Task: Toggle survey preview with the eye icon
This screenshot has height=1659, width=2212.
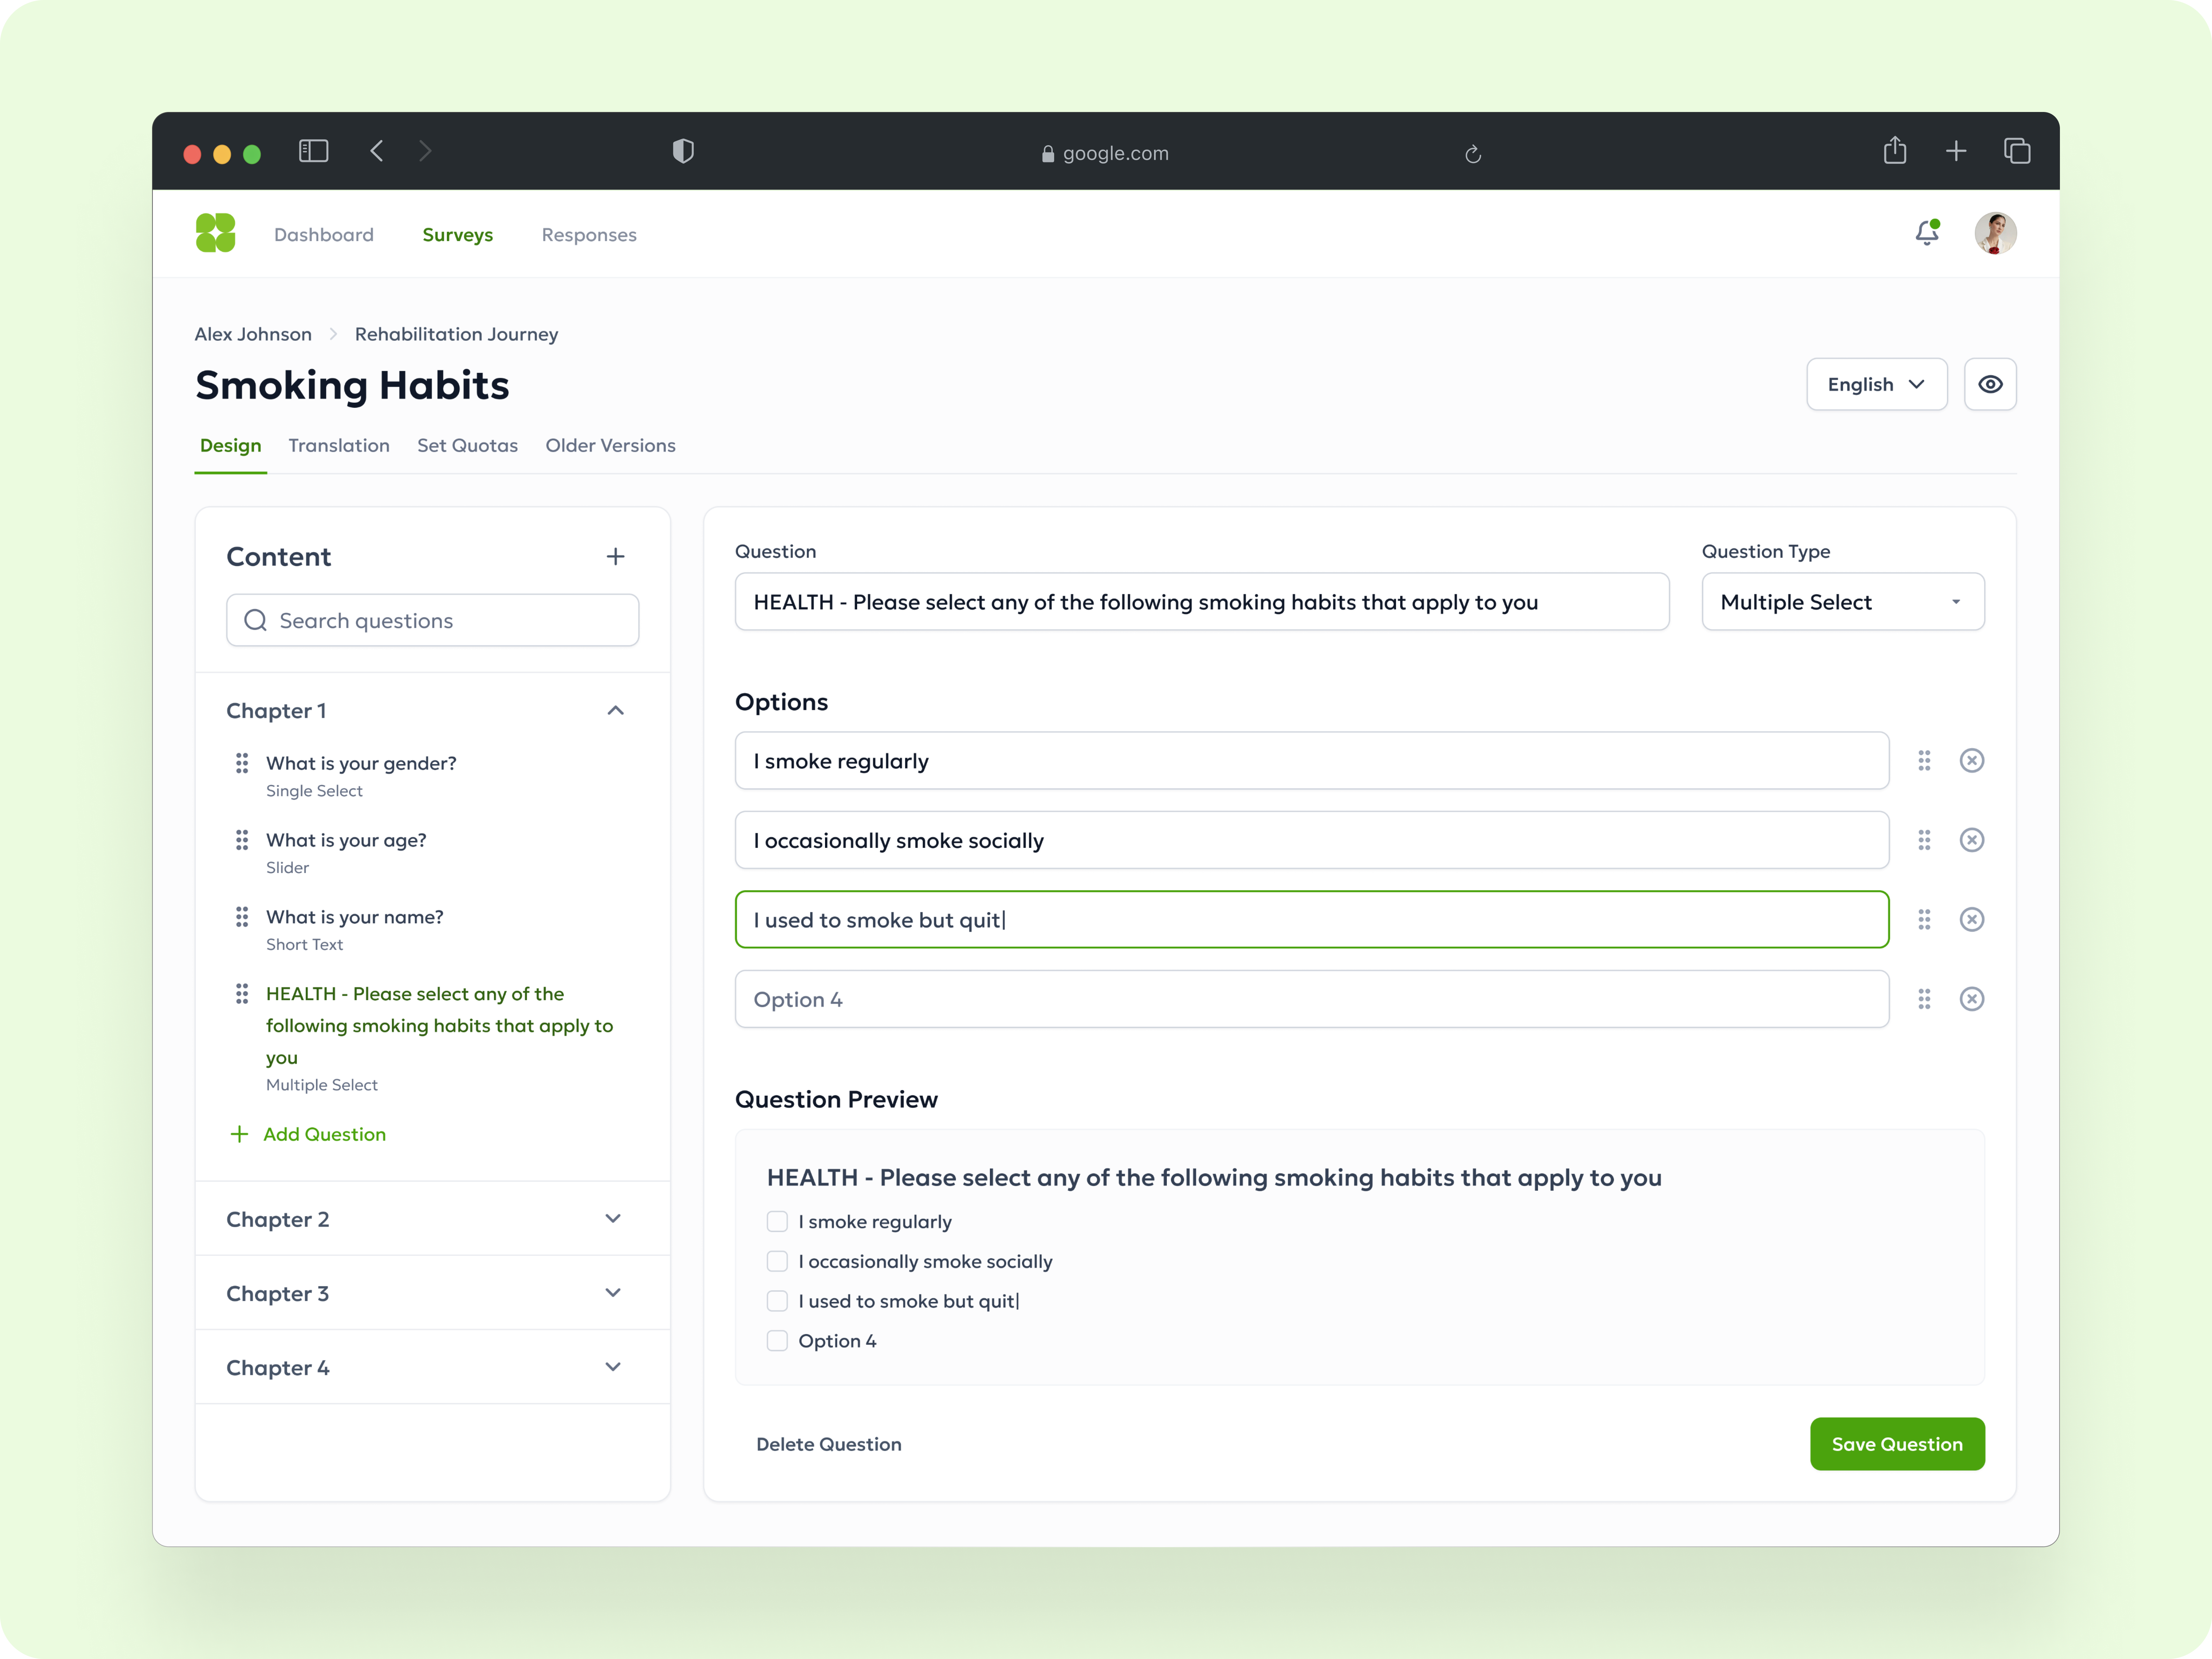Action: 1990,384
